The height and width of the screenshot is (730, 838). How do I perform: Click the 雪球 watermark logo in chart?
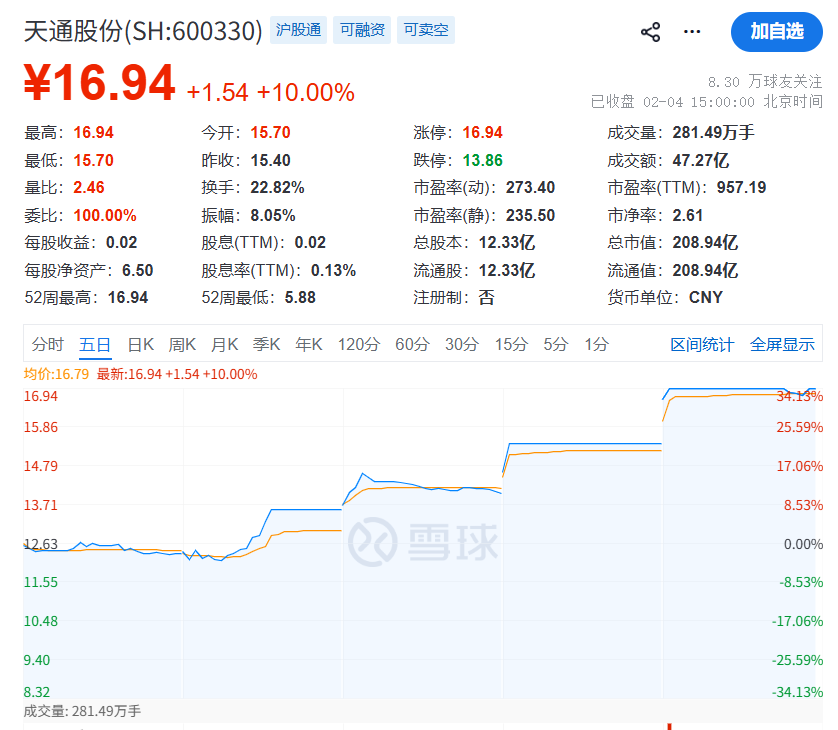tap(422, 542)
